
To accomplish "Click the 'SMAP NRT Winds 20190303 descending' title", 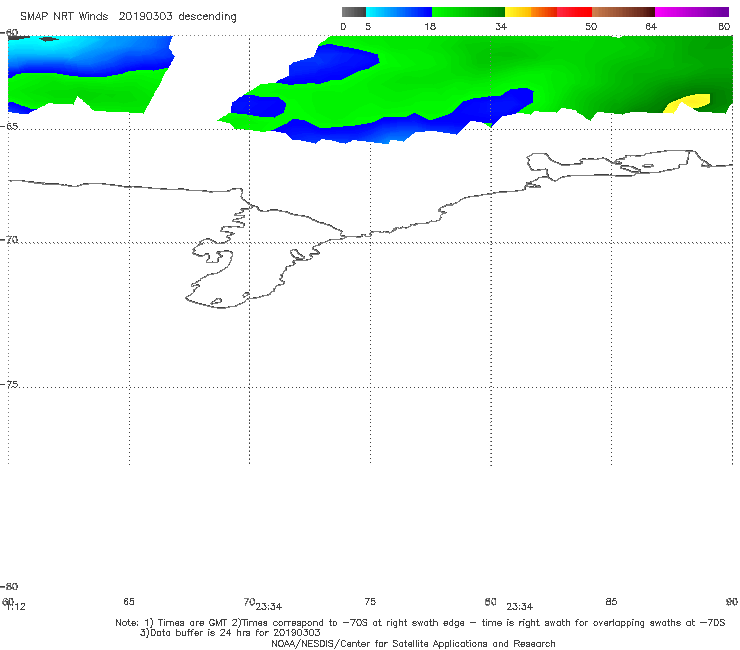I will (x=128, y=17).
